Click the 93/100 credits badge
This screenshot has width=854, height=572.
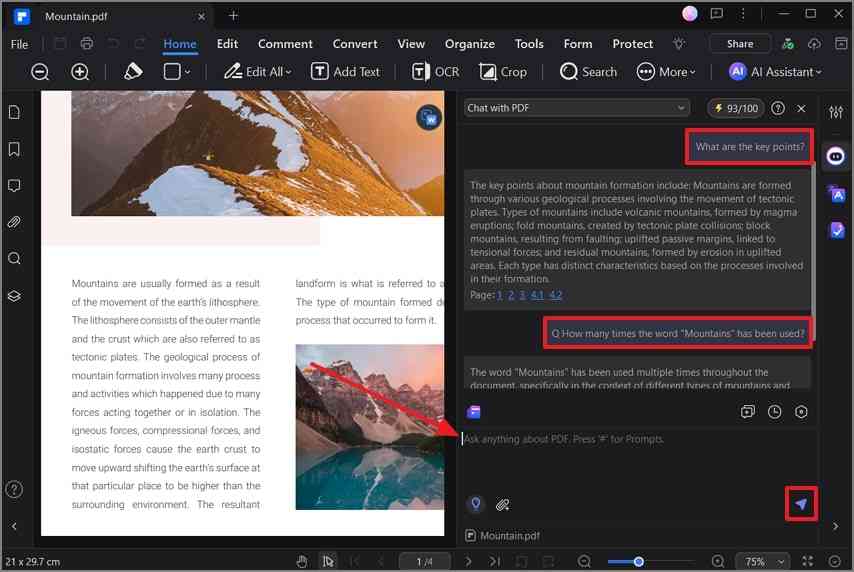[x=736, y=108]
